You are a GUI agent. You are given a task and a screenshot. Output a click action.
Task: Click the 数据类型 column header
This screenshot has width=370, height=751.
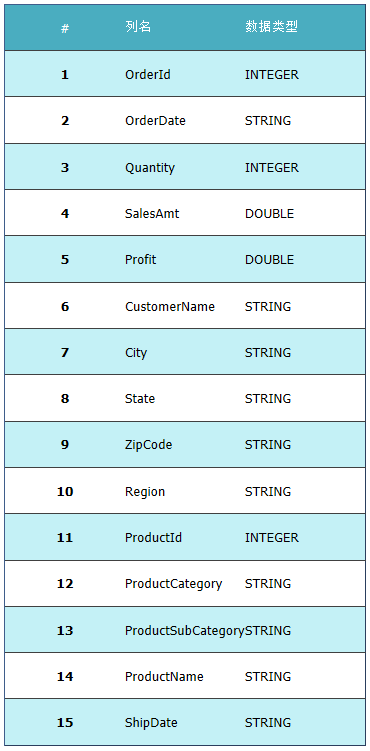click(271, 27)
